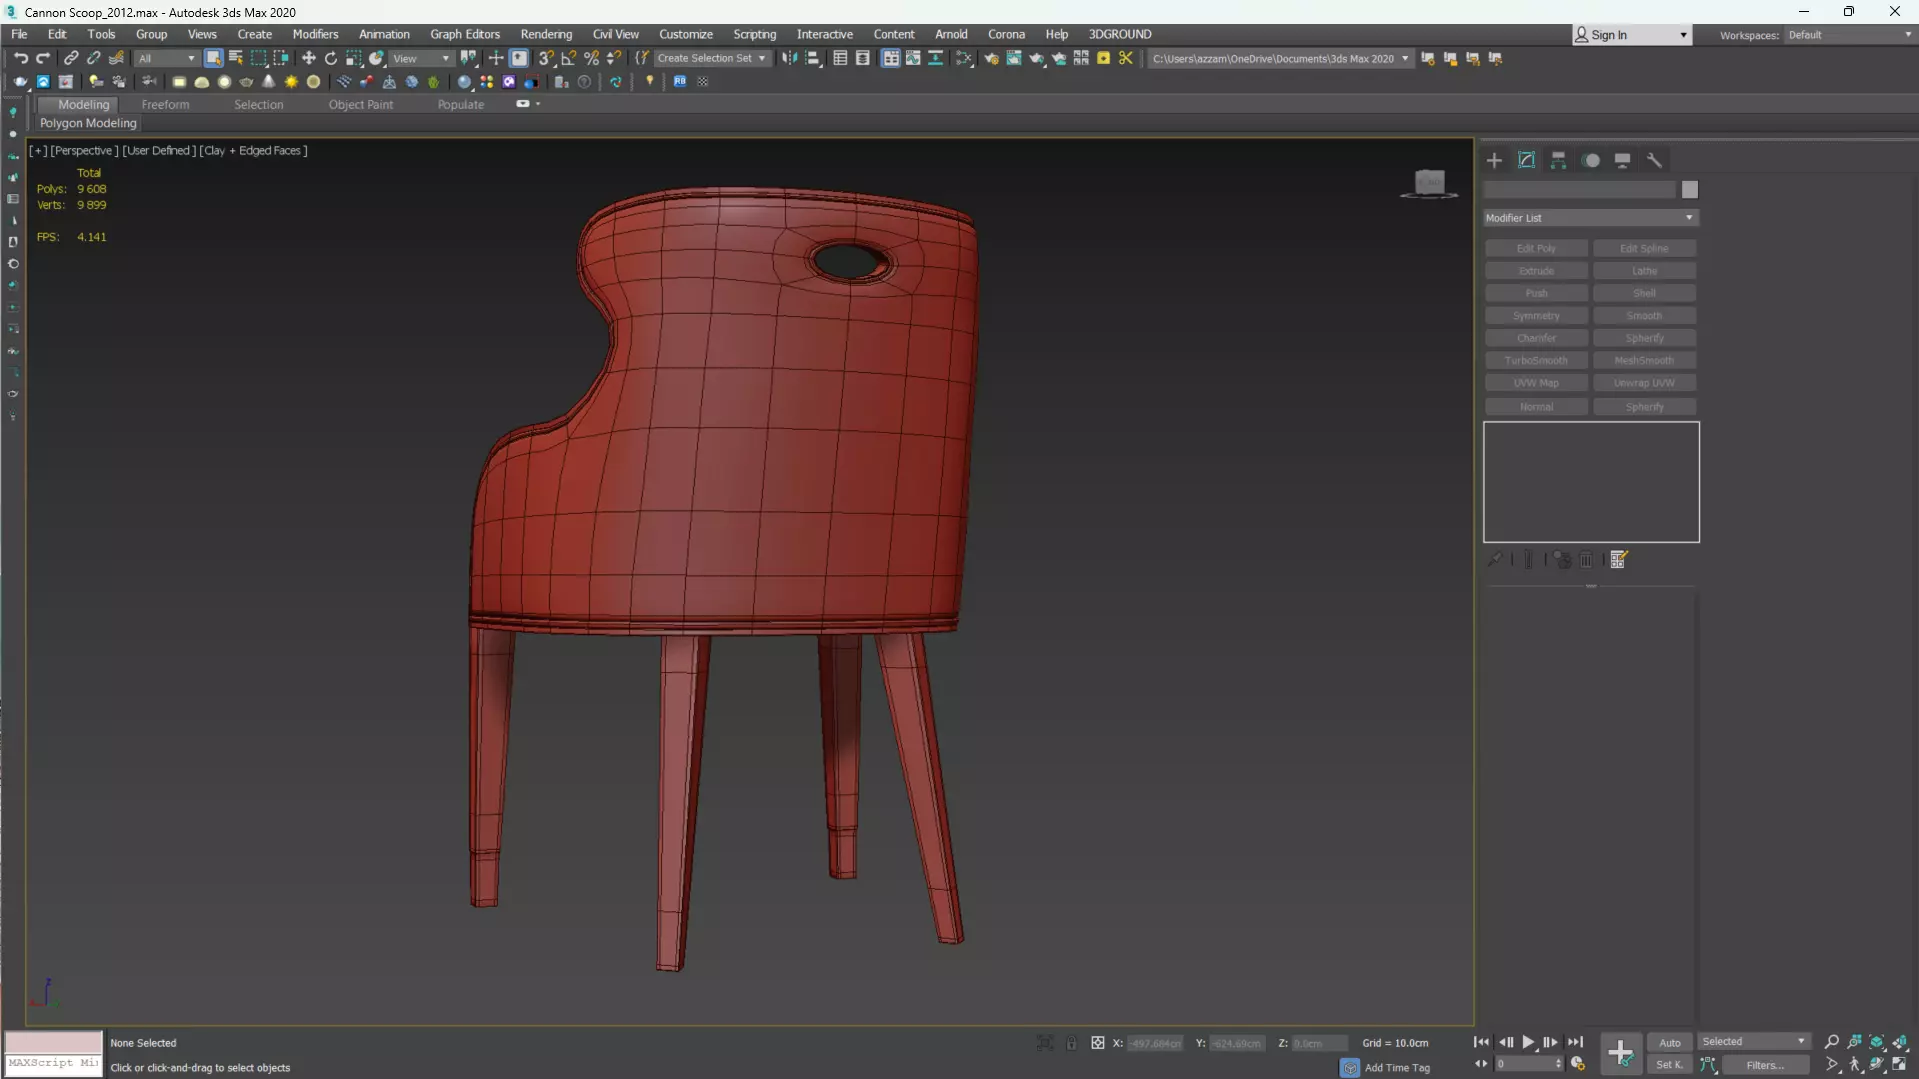Click the Go to End playback button
Screen dimensions: 1919x1079
coord(1575,1042)
